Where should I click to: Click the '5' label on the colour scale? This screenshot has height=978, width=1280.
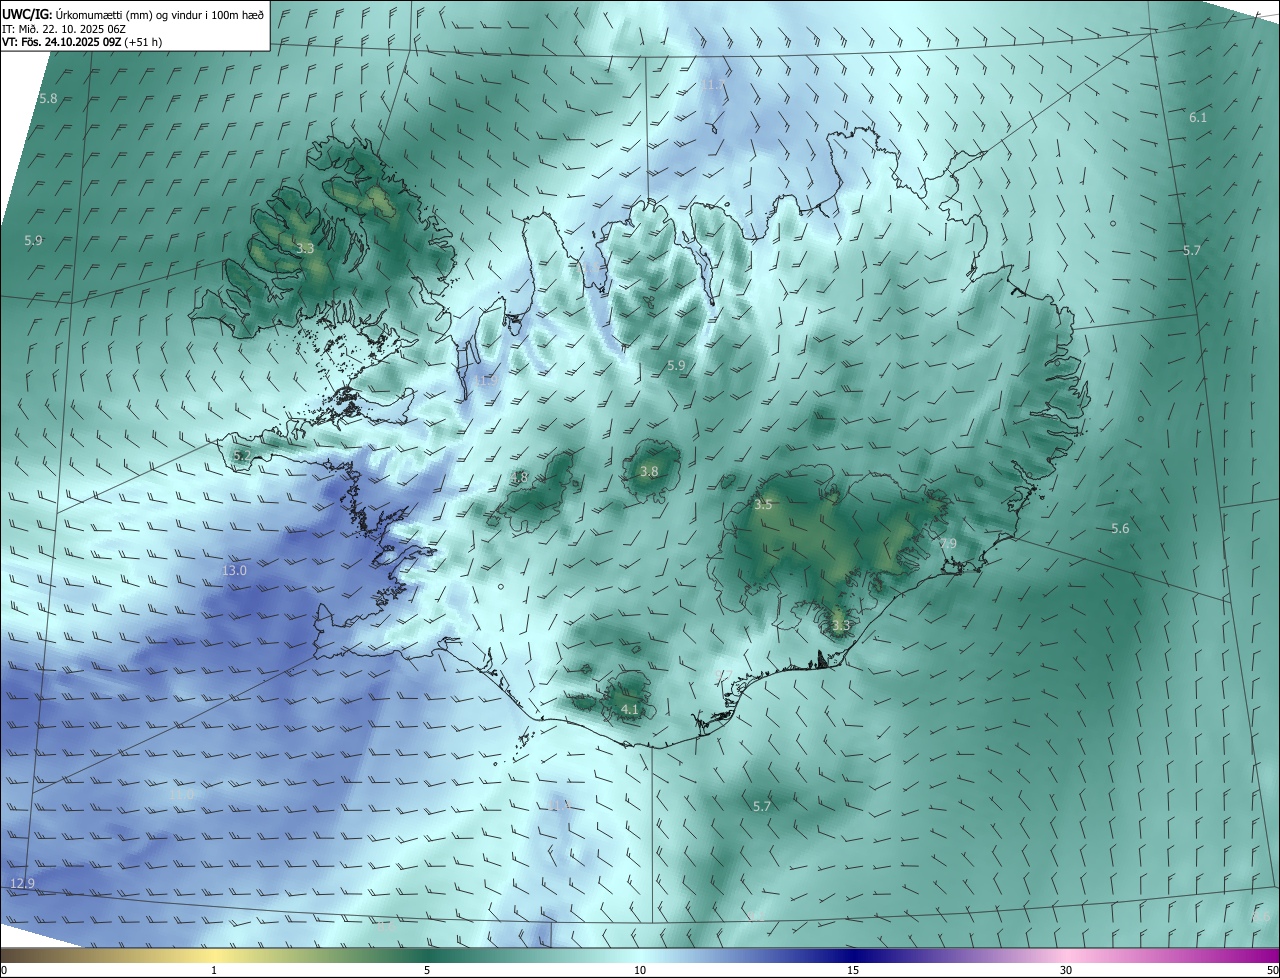point(427,970)
